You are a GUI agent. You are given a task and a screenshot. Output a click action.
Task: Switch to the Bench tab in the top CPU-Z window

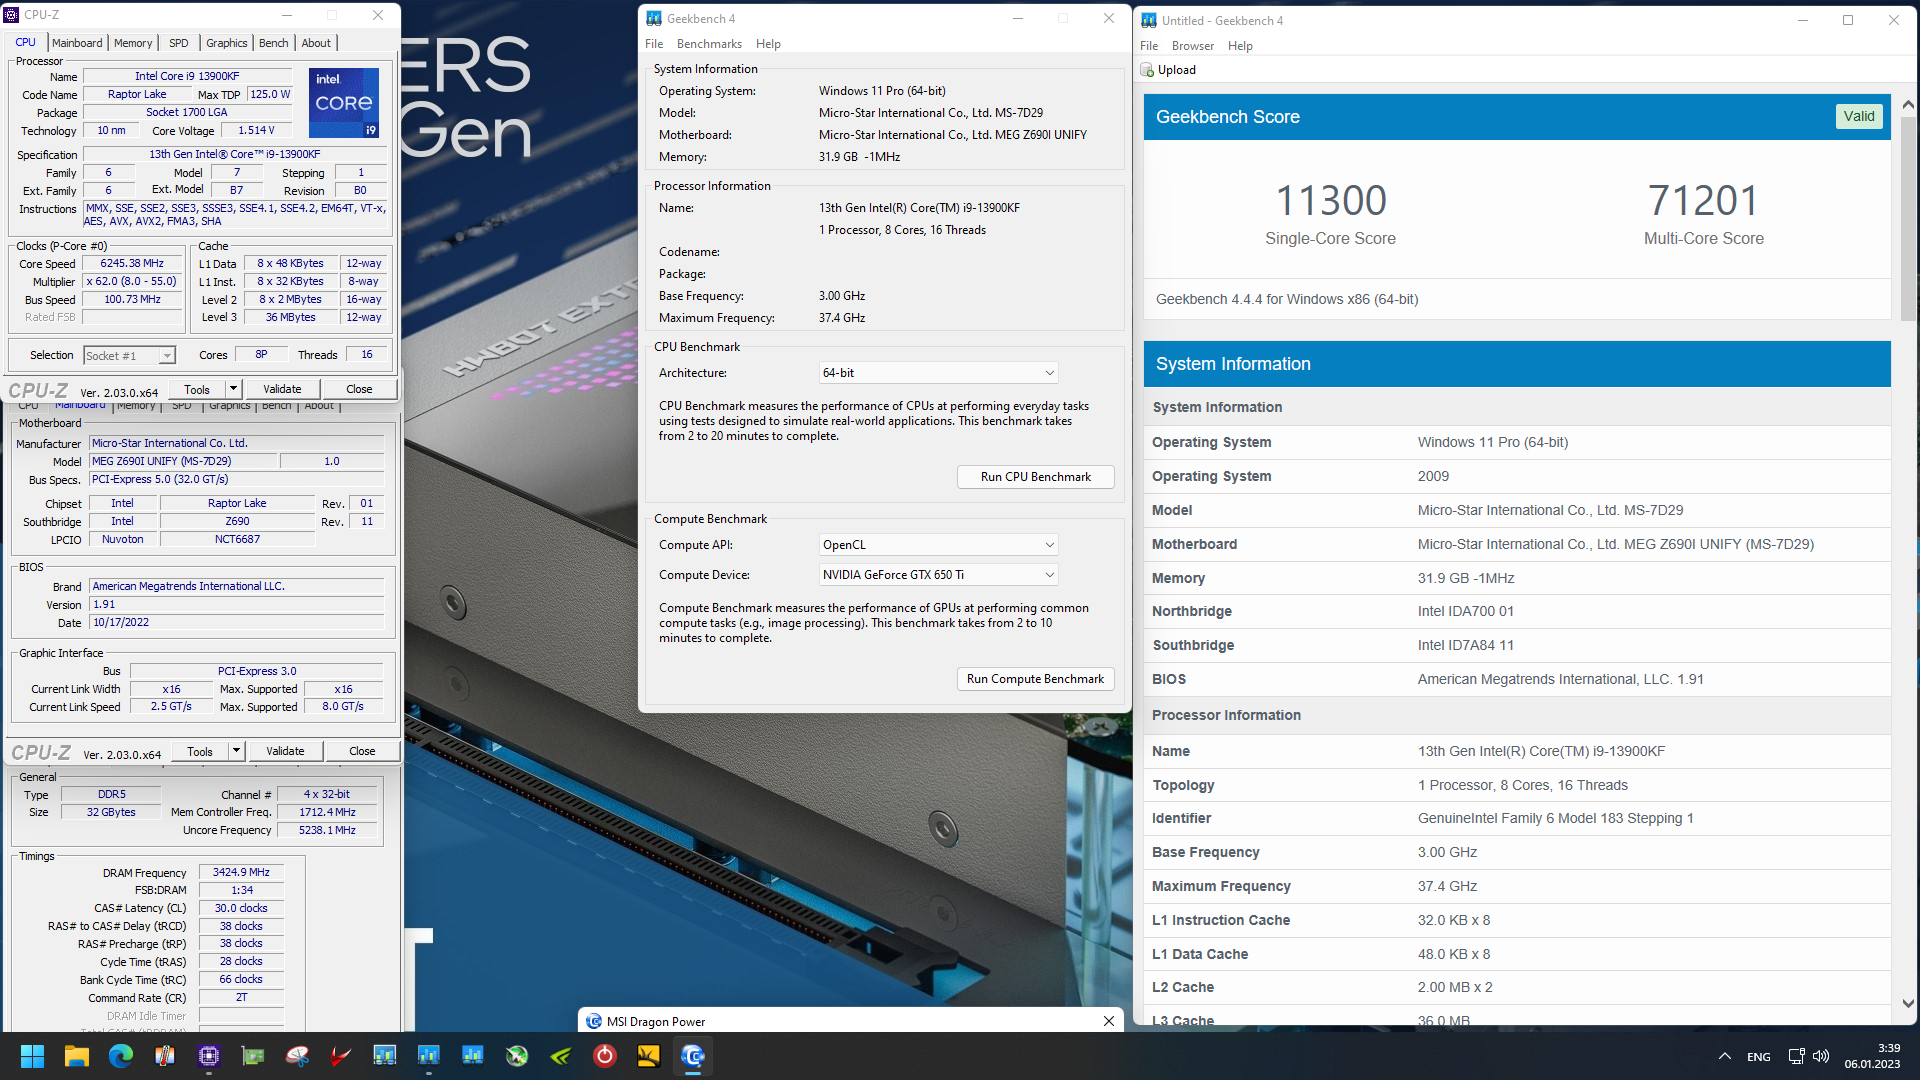point(274,43)
